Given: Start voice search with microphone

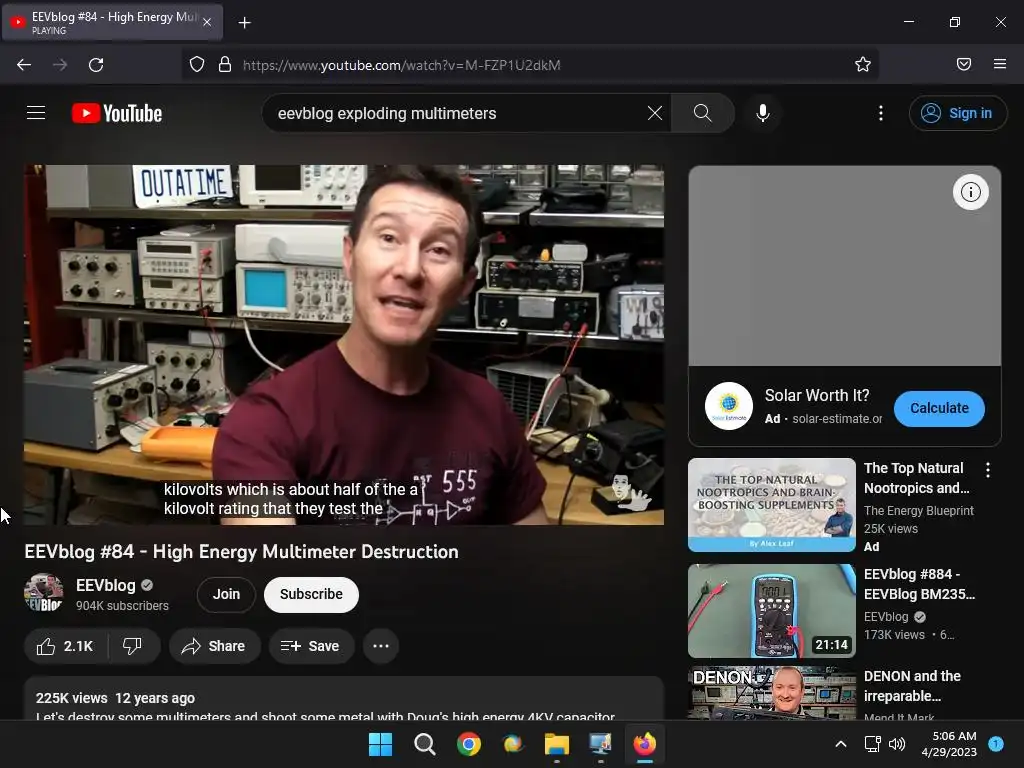Looking at the screenshot, I should [x=762, y=113].
